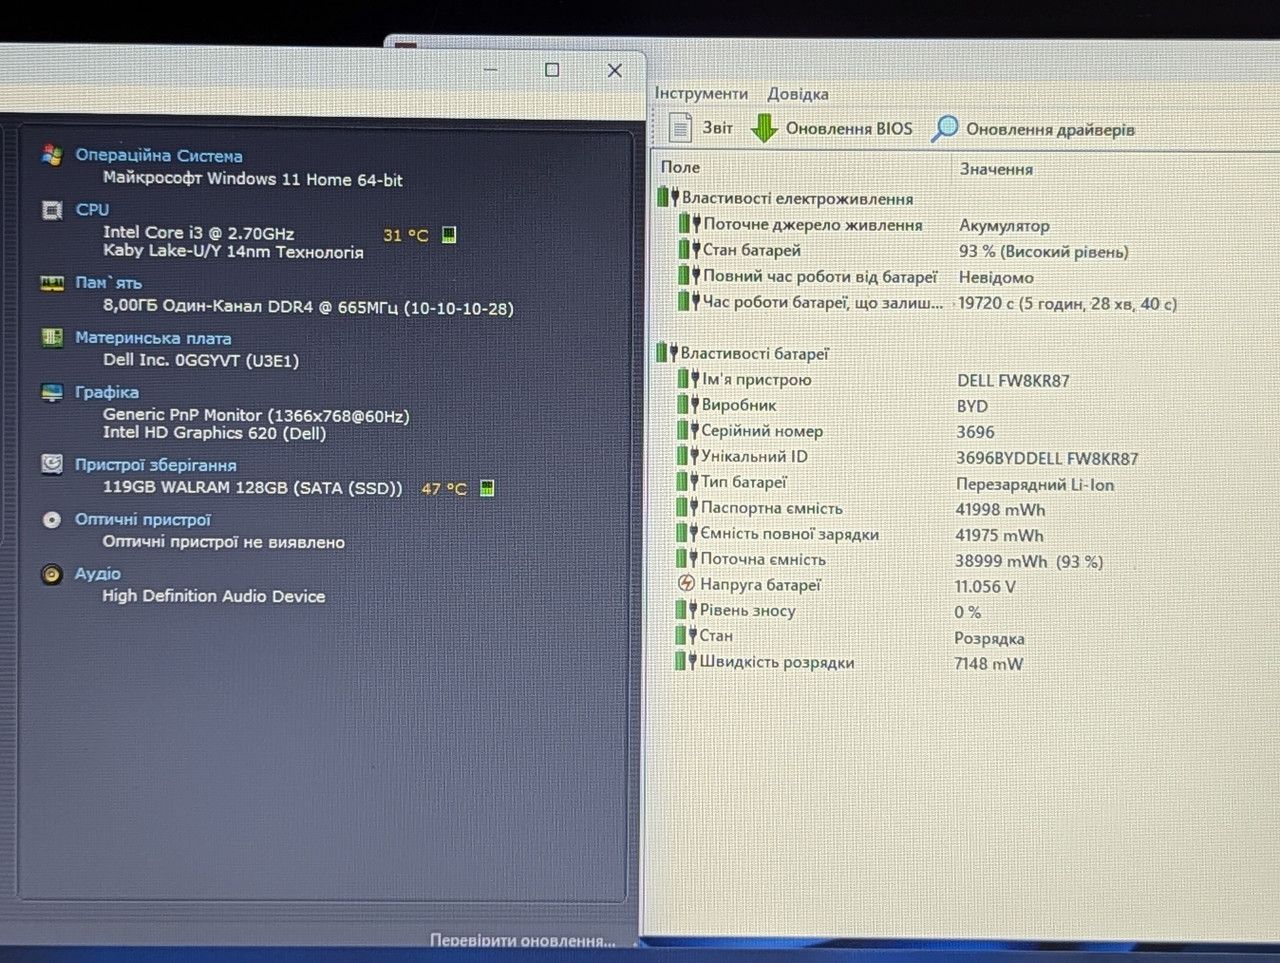Click the optical devices disc icon
Viewport: 1280px width, 963px height.
tap(52, 520)
